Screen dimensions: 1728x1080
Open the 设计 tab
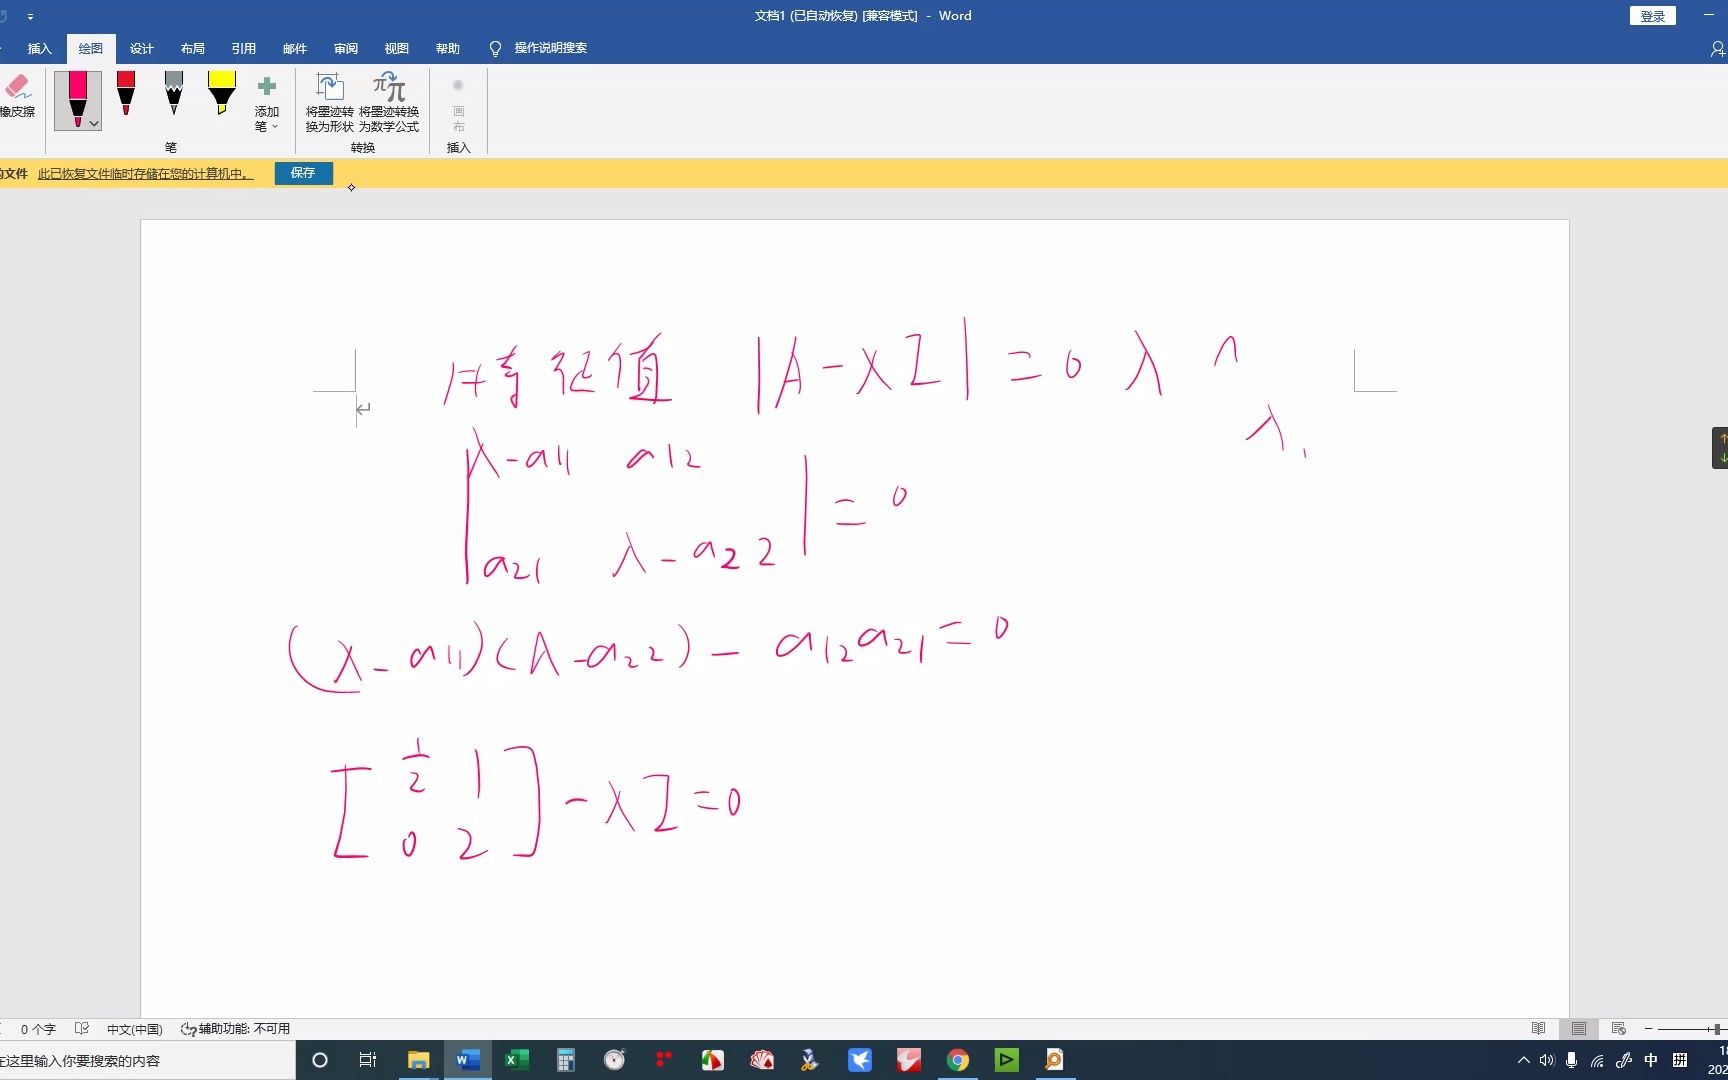coord(142,48)
